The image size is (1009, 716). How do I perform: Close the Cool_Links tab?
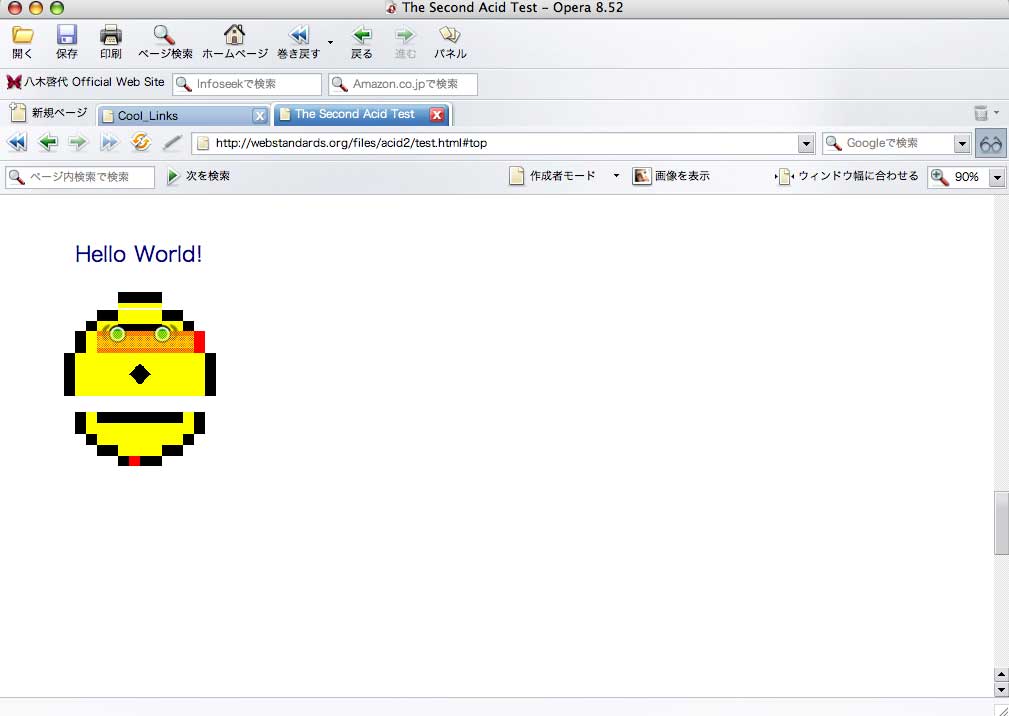point(259,116)
